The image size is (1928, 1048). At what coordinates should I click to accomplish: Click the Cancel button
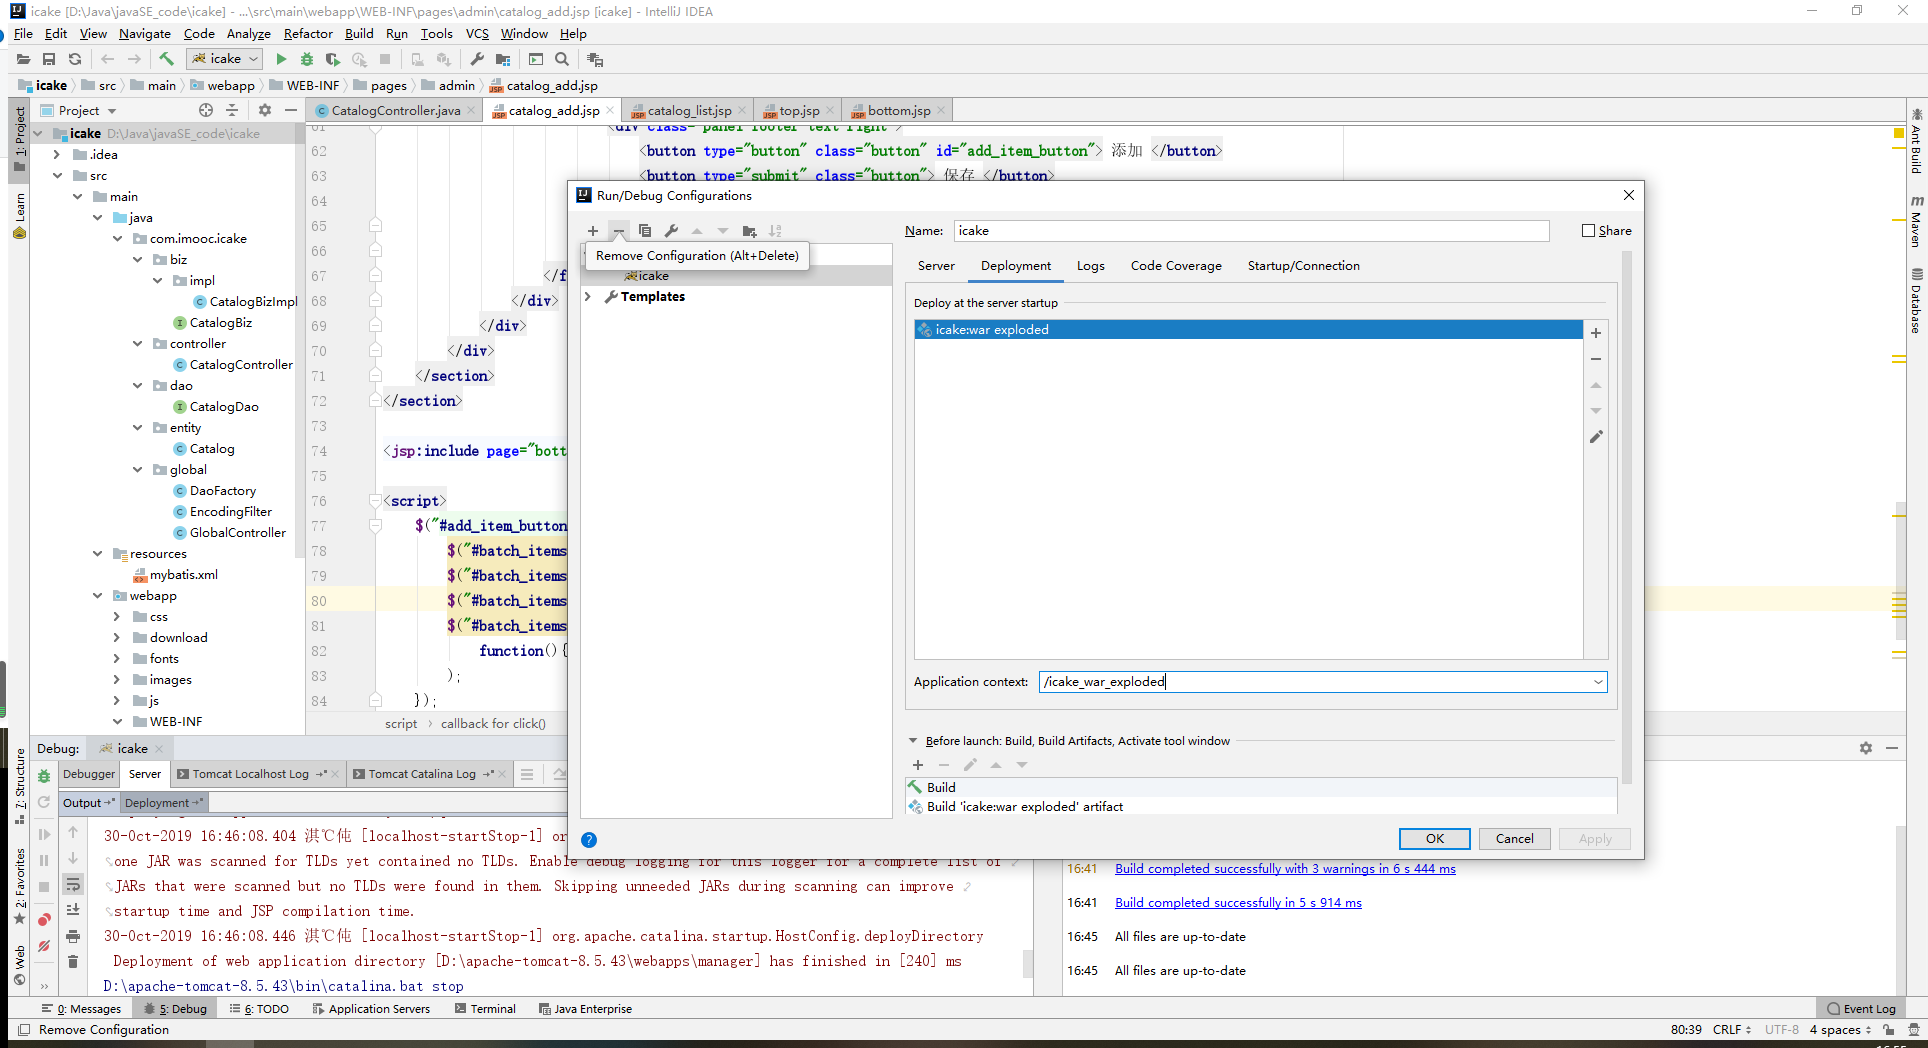click(x=1514, y=839)
